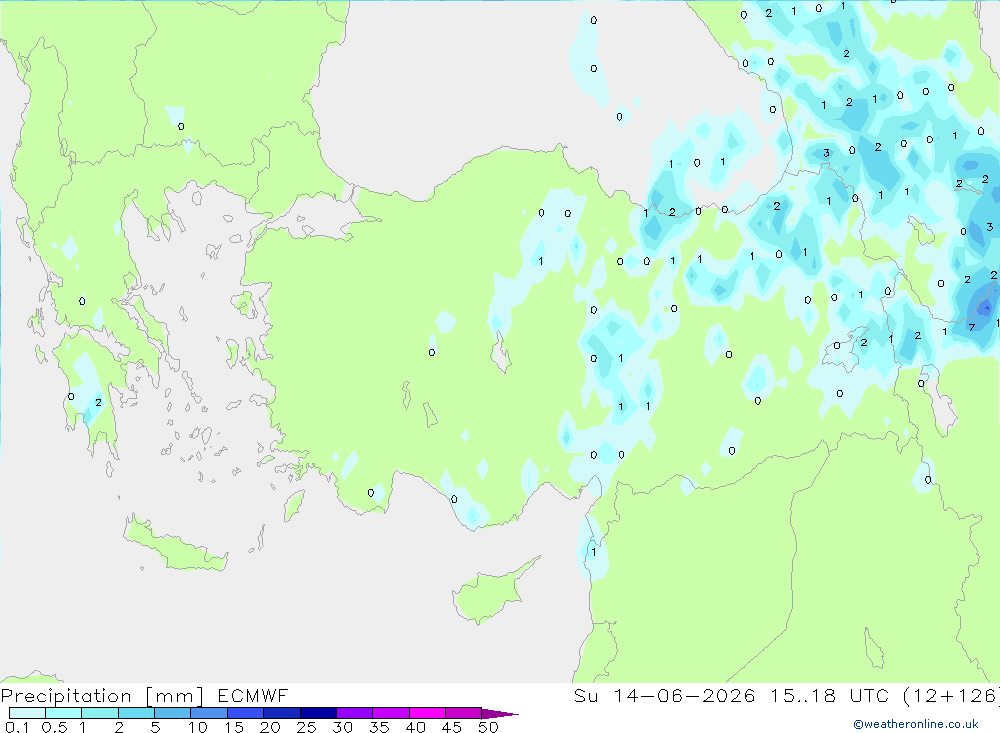Click the weatheronline.co.uk copyright link
The image size is (1000, 733).
pos(916,724)
